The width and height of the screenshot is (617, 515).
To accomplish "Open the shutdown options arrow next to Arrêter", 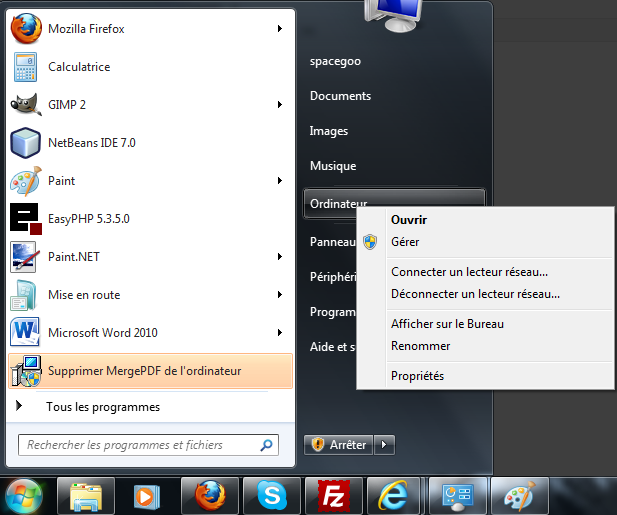I will pos(384,445).
